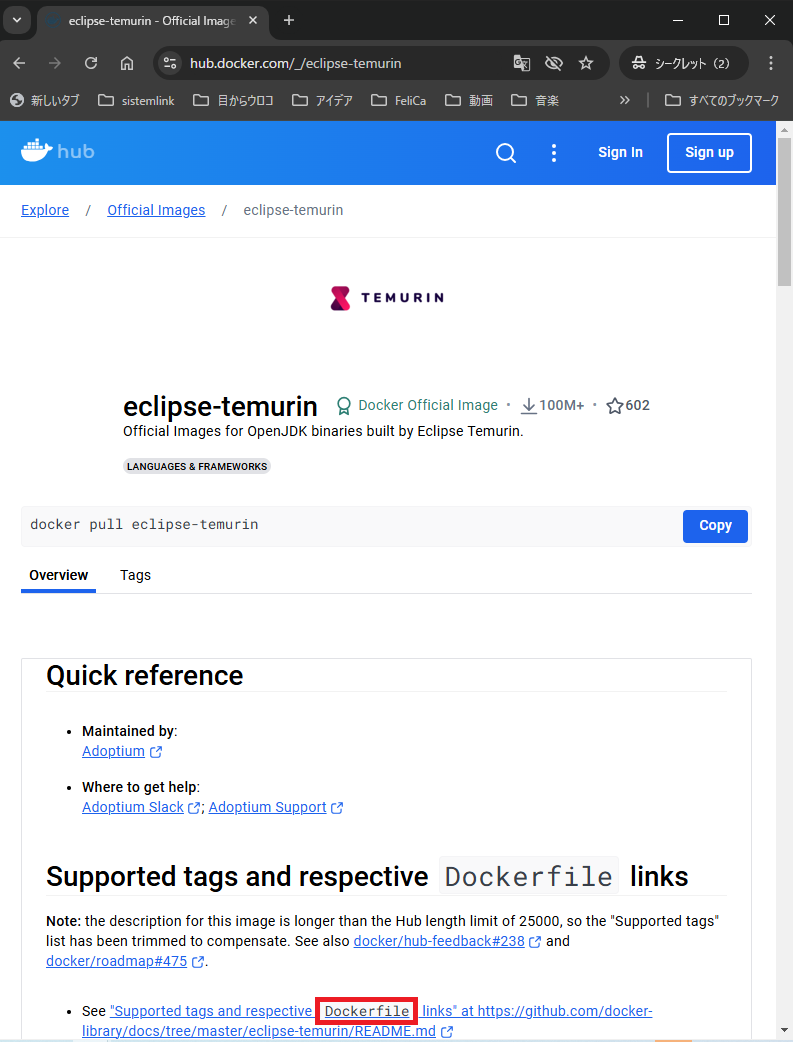Follow the Adoptium Slack link
Screen dimensions: 793x1042
click(x=133, y=807)
